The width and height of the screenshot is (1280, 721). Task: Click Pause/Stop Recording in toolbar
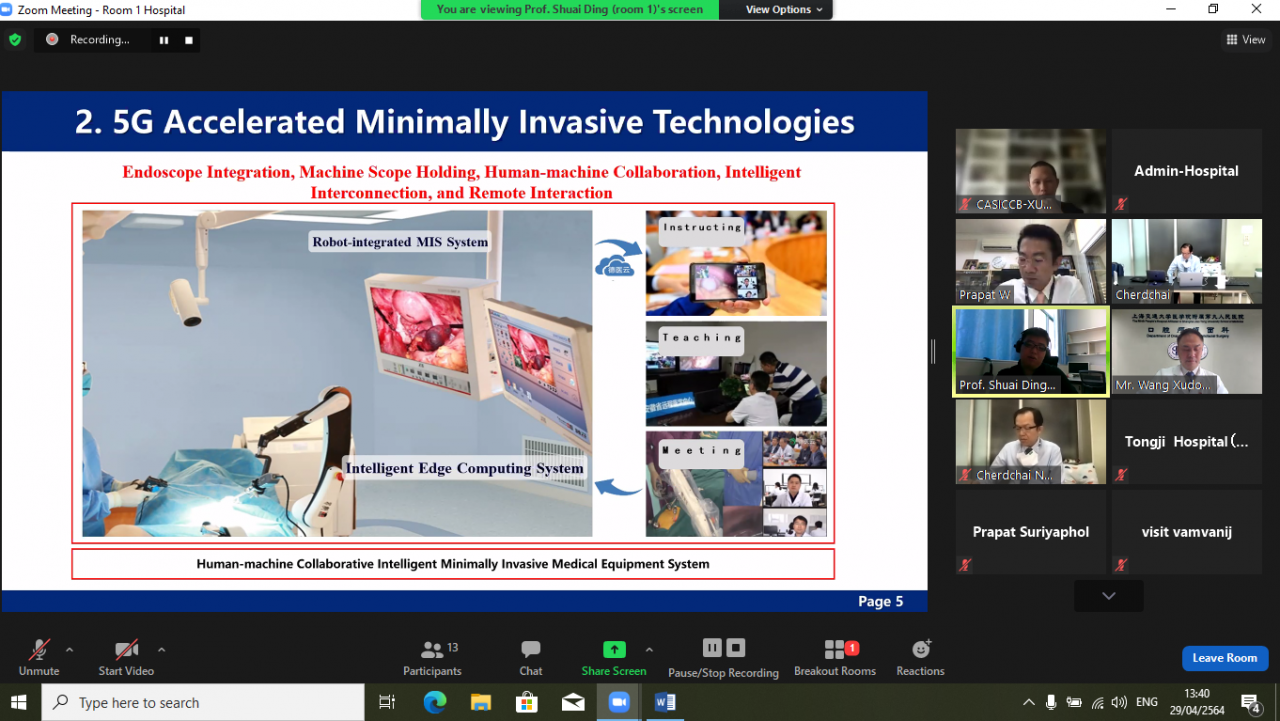(x=723, y=658)
